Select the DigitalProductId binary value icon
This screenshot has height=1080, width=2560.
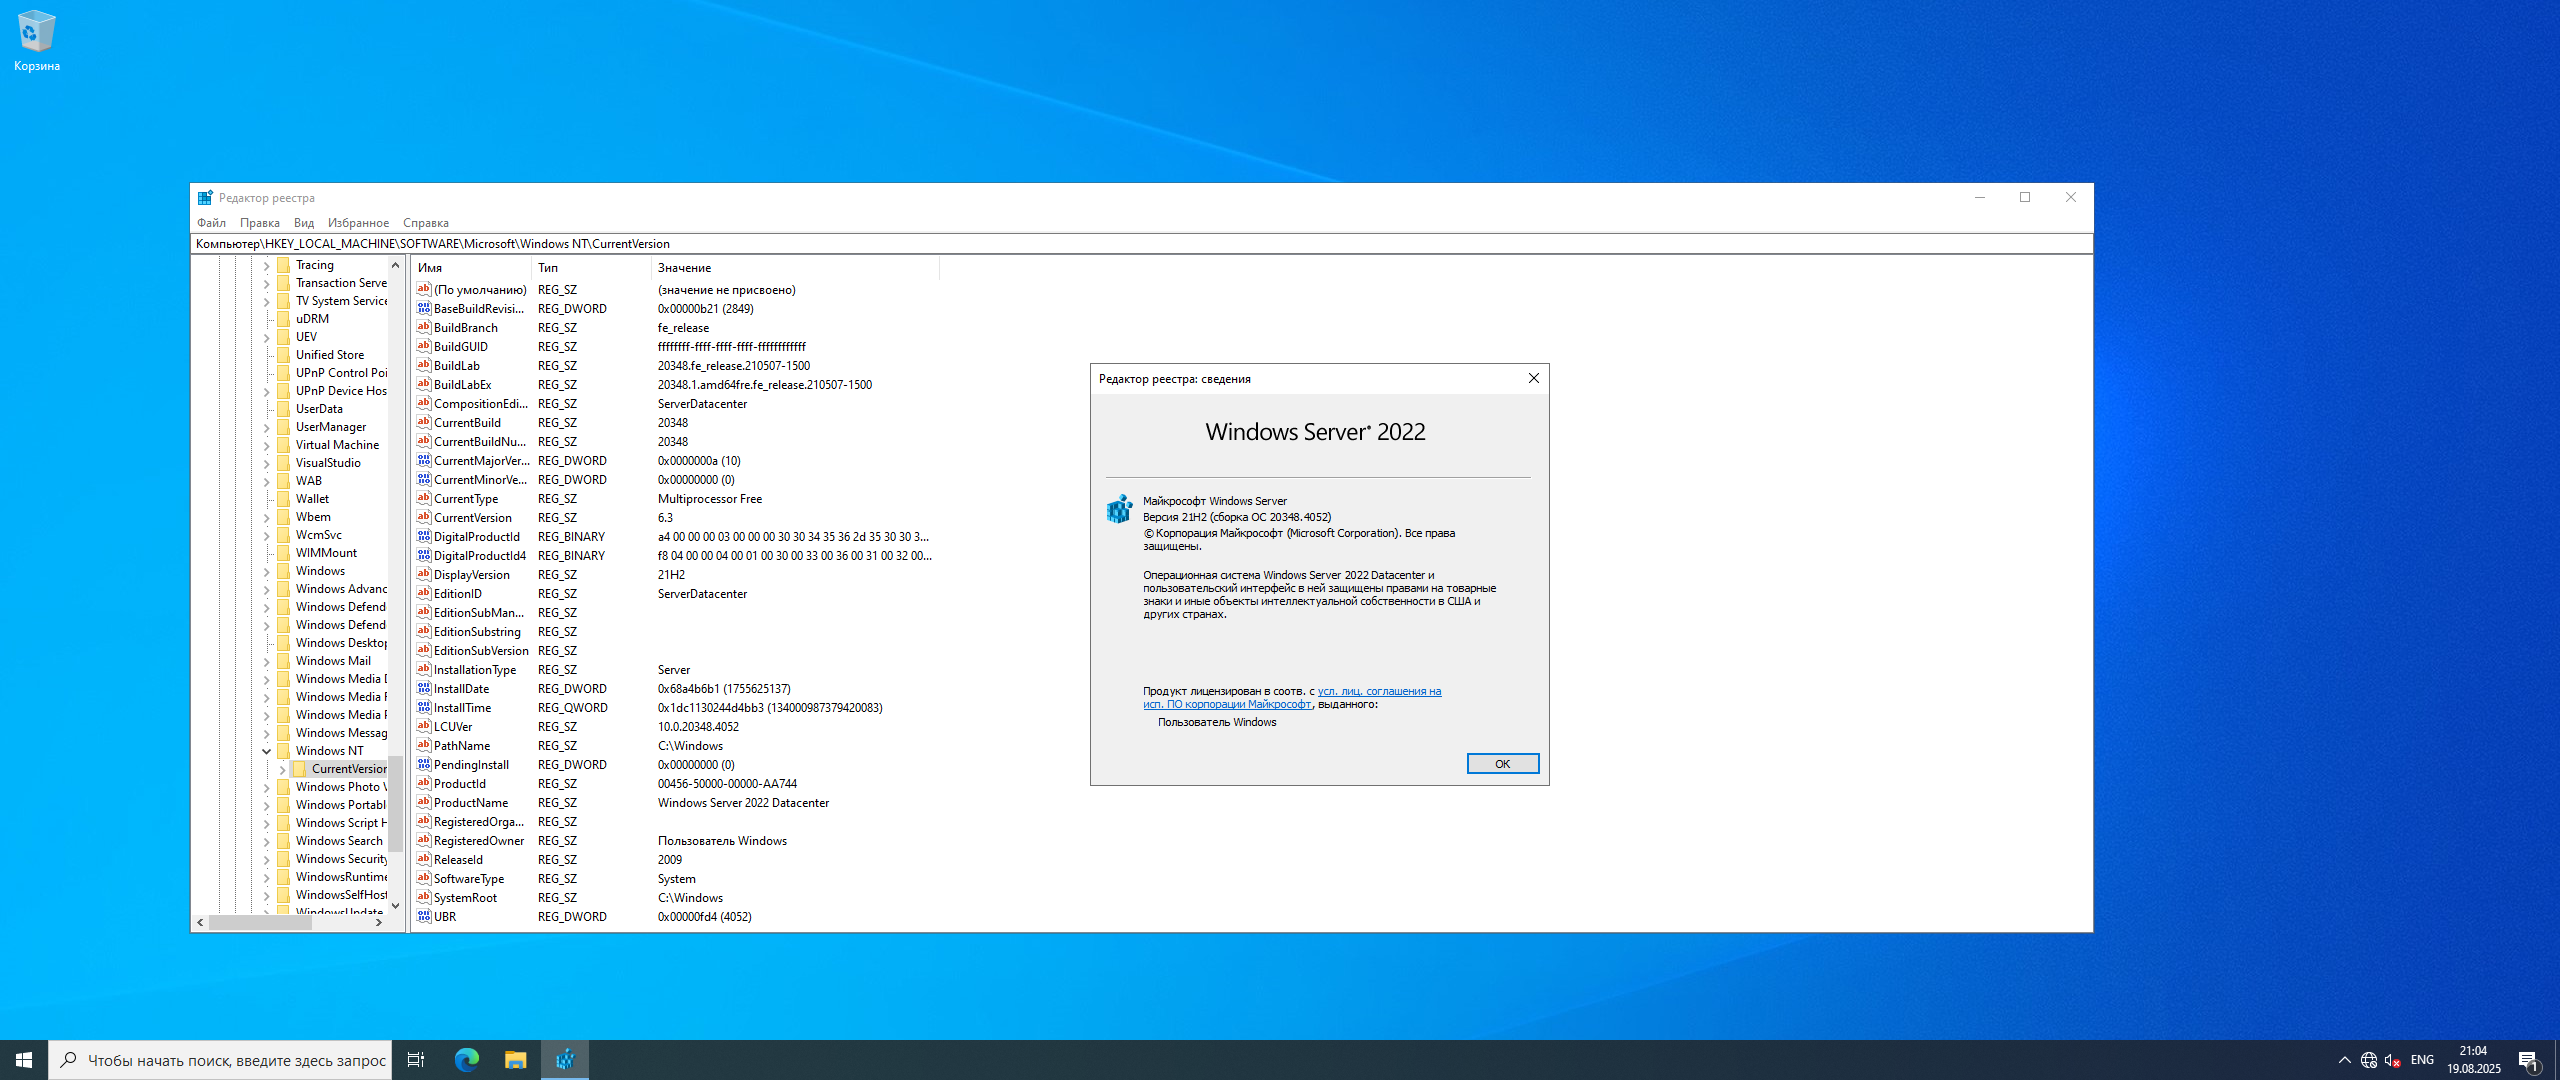click(424, 537)
